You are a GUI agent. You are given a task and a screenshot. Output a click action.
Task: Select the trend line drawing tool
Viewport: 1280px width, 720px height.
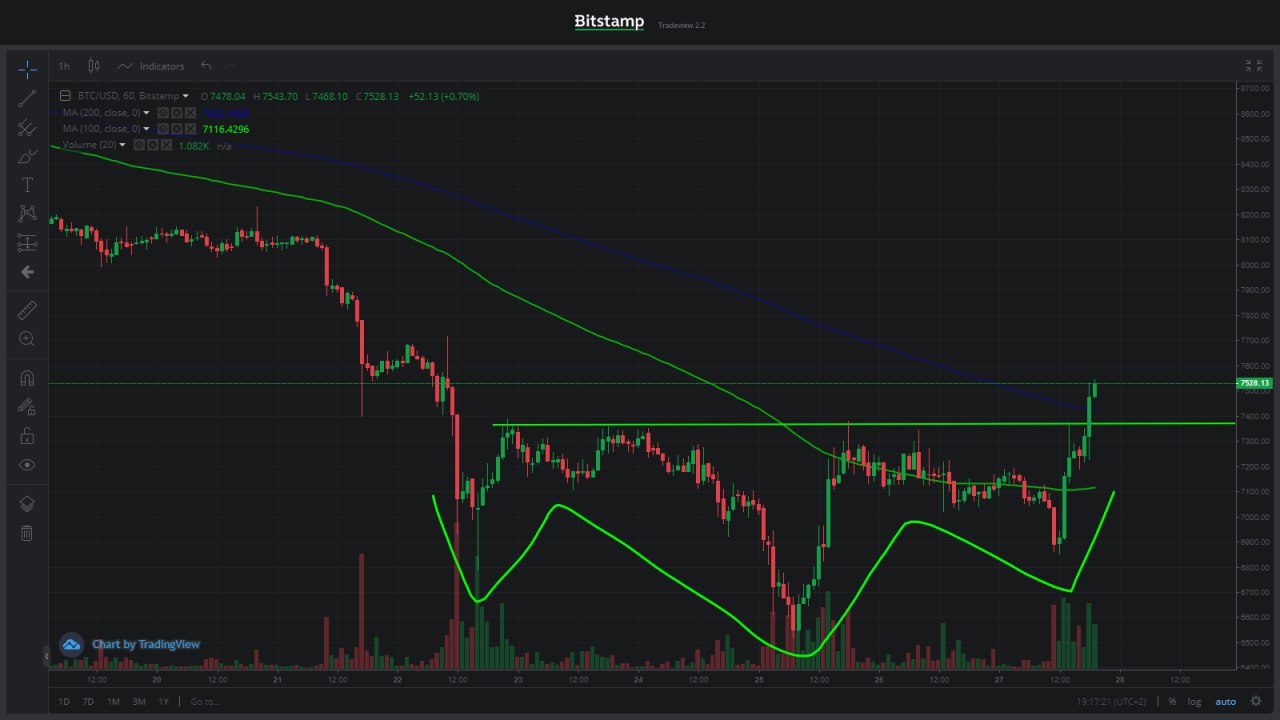point(27,98)
